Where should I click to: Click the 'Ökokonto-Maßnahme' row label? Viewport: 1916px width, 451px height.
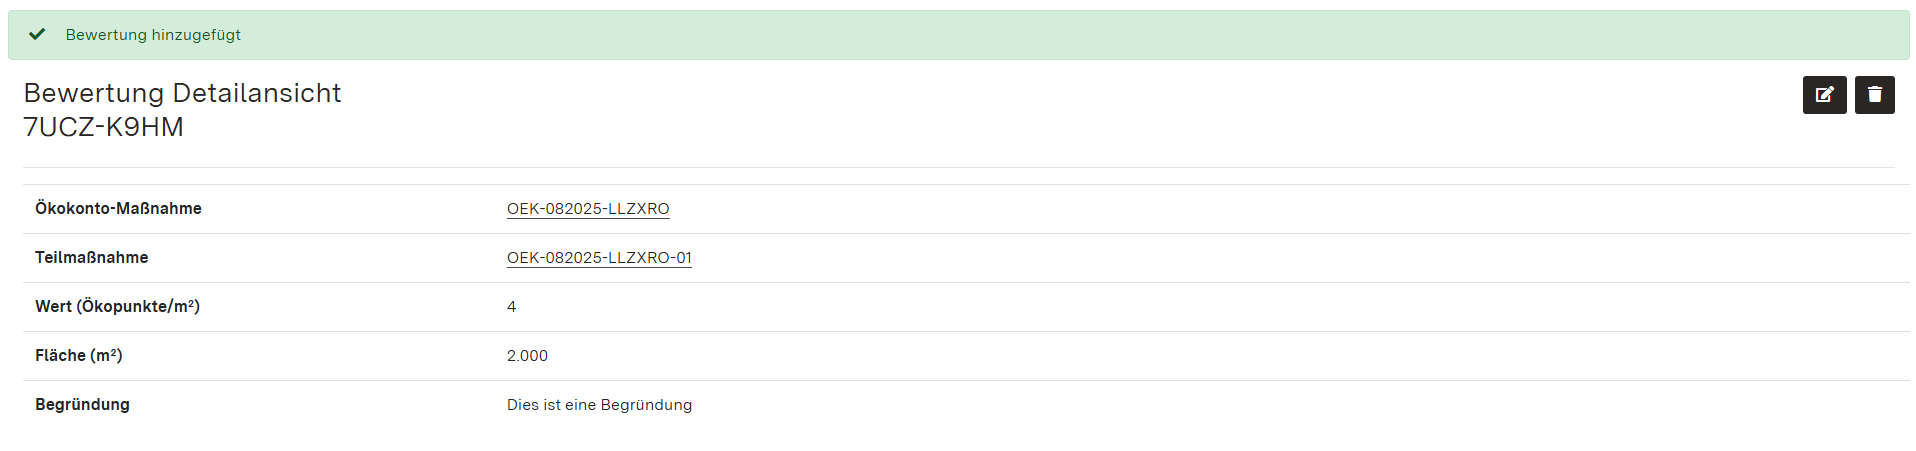118,209
